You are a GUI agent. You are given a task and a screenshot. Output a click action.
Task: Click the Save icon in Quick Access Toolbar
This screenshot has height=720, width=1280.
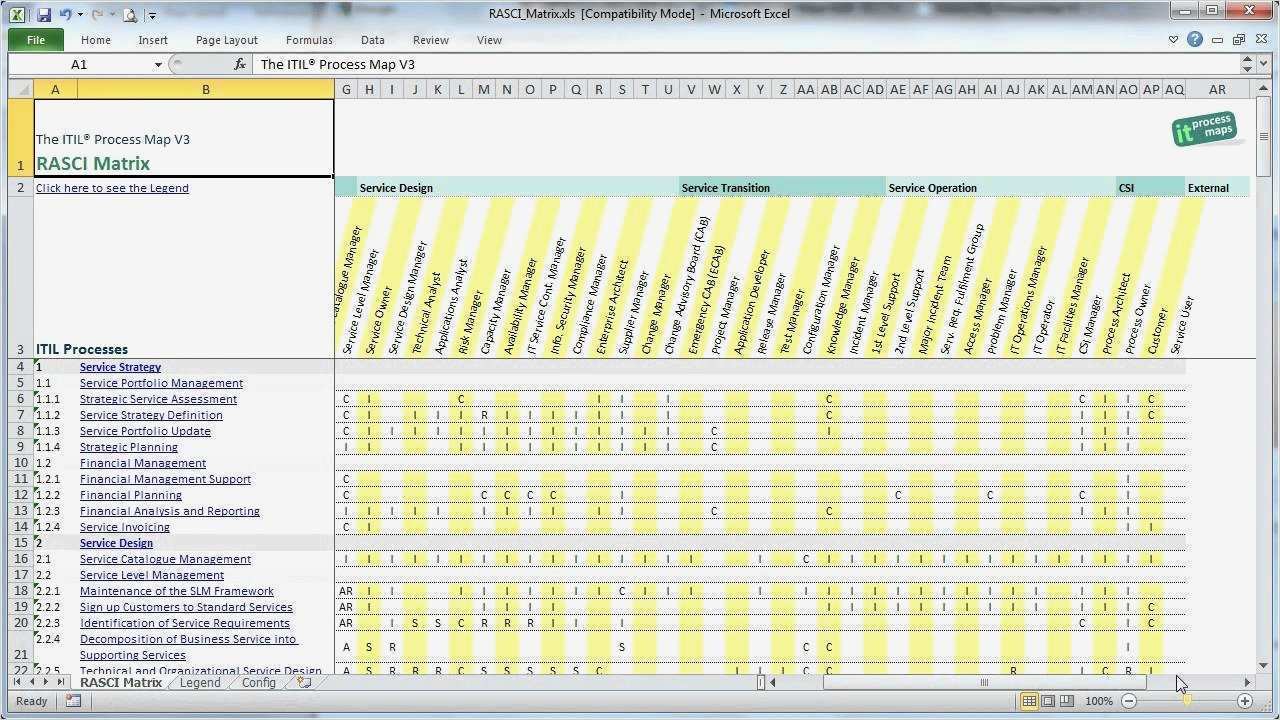(x=43, y=15)
